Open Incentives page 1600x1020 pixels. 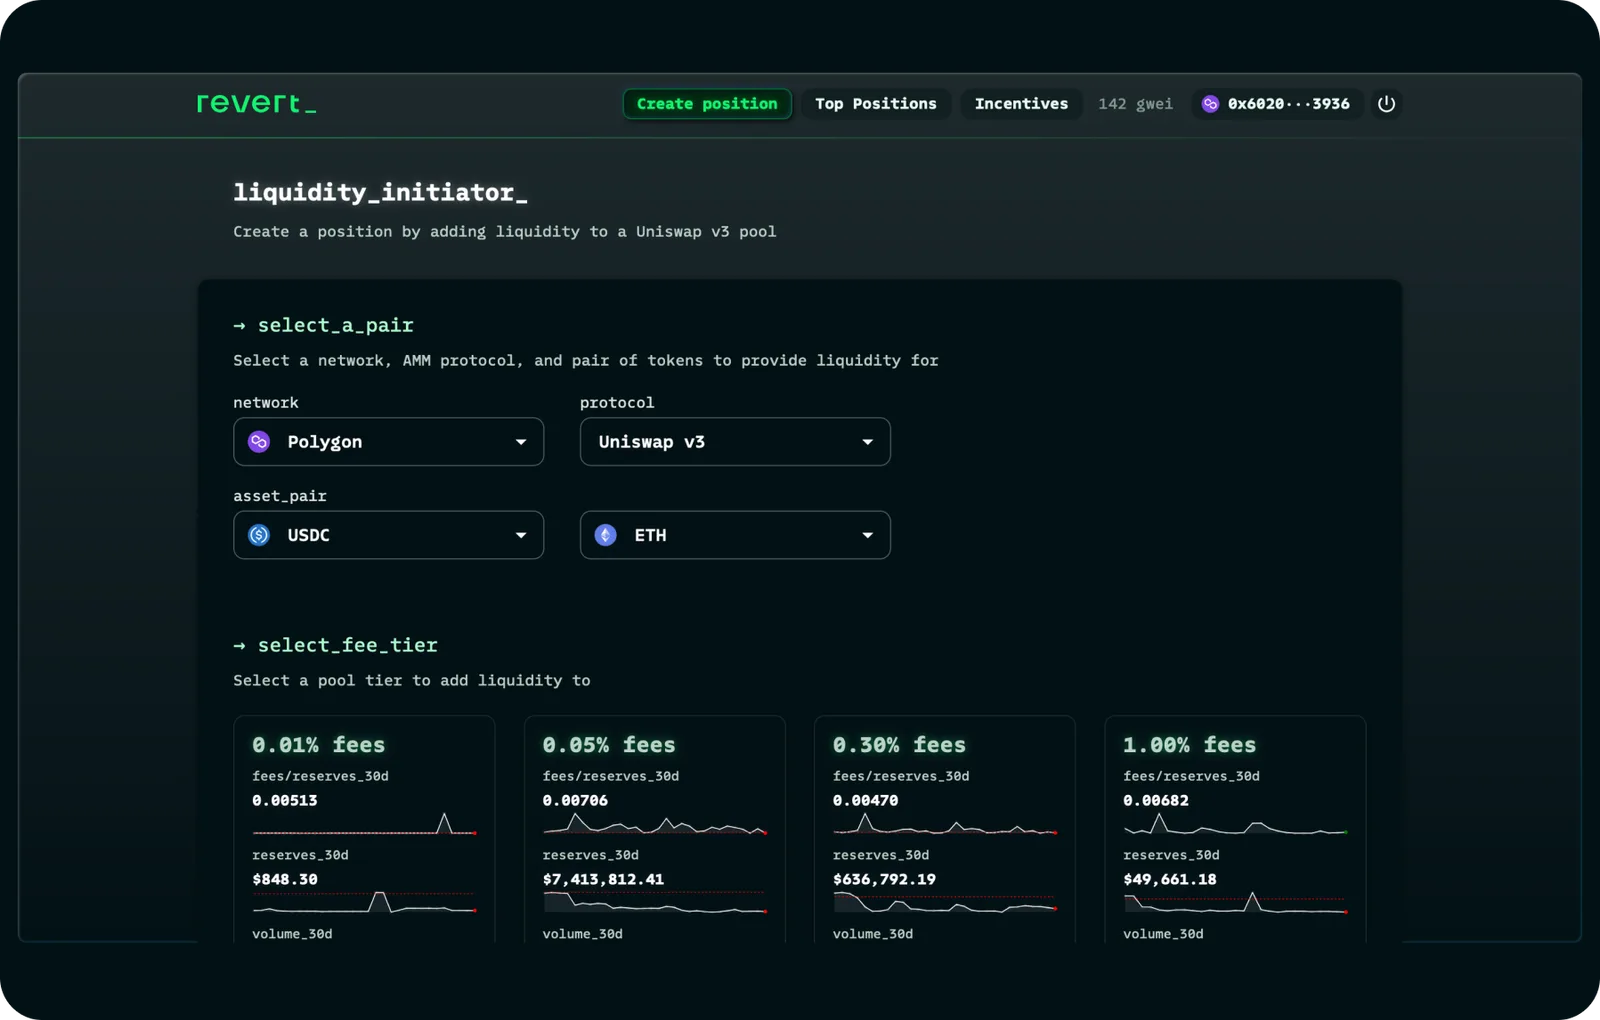click(1021, 104)
